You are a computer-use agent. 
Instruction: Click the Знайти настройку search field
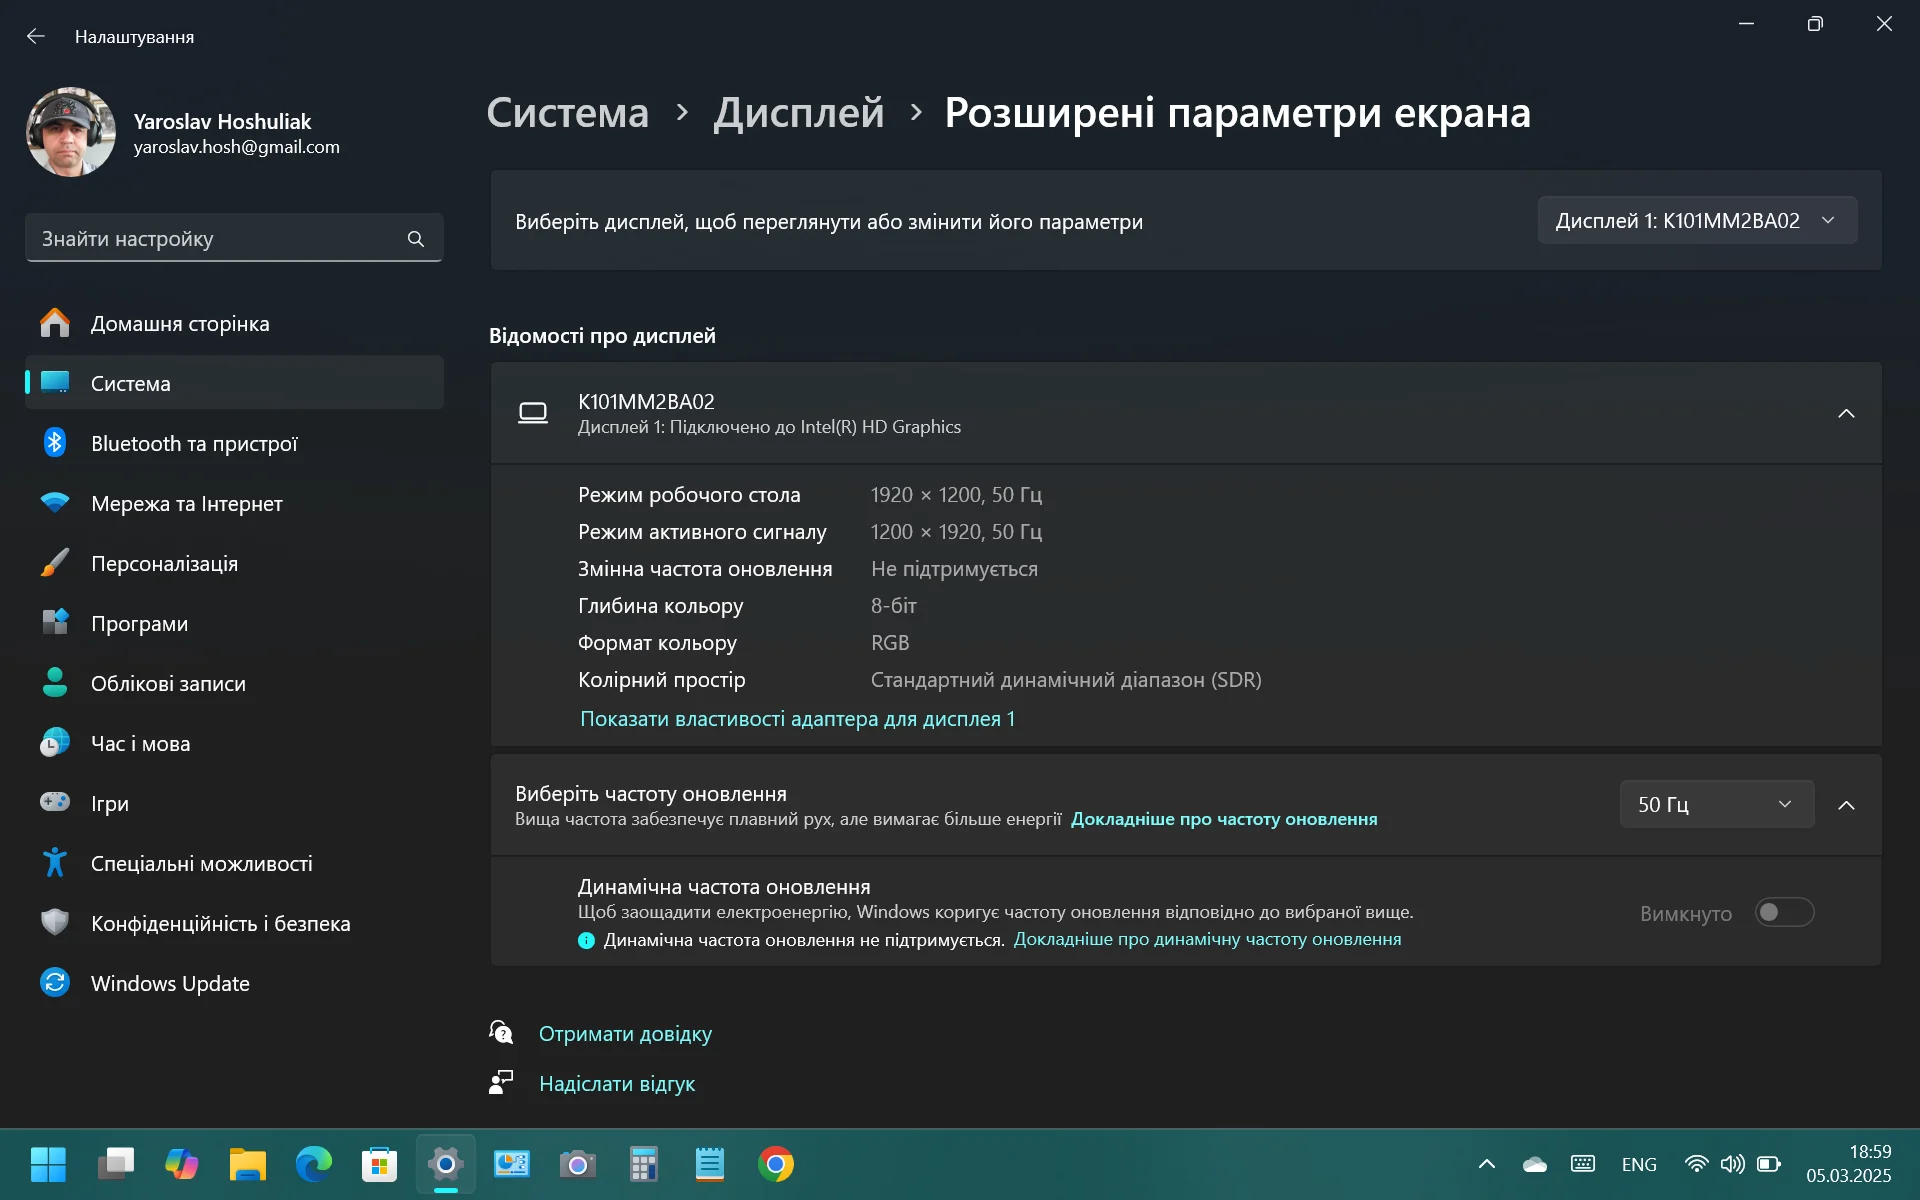point(215,239)
